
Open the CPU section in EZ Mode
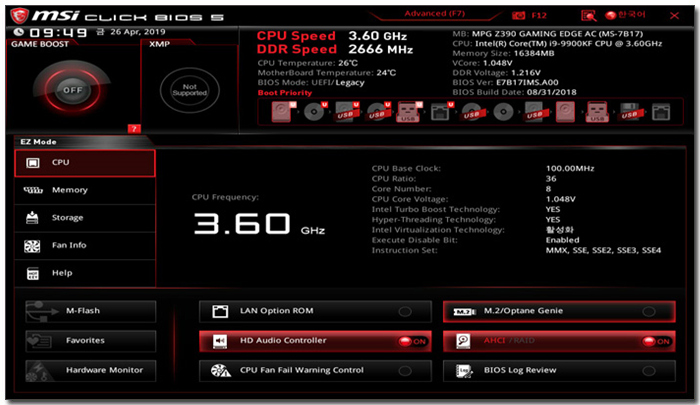coord(85,163)
